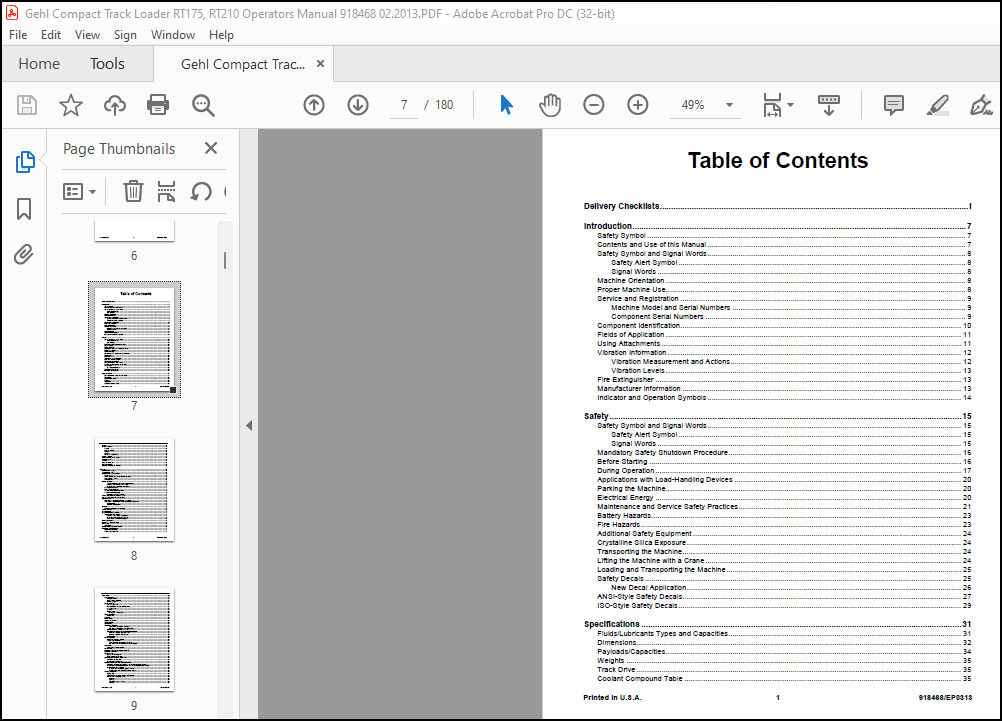The height and width of the screenshot is (721, 1002).
Task: Click the print pages thumbnail icon
Action: click(166, 191)
